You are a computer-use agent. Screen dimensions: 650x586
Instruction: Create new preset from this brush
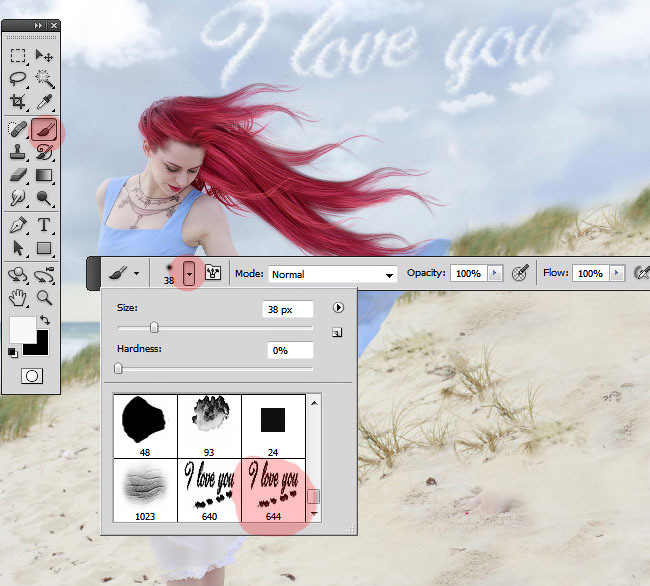tap(337, 332)
